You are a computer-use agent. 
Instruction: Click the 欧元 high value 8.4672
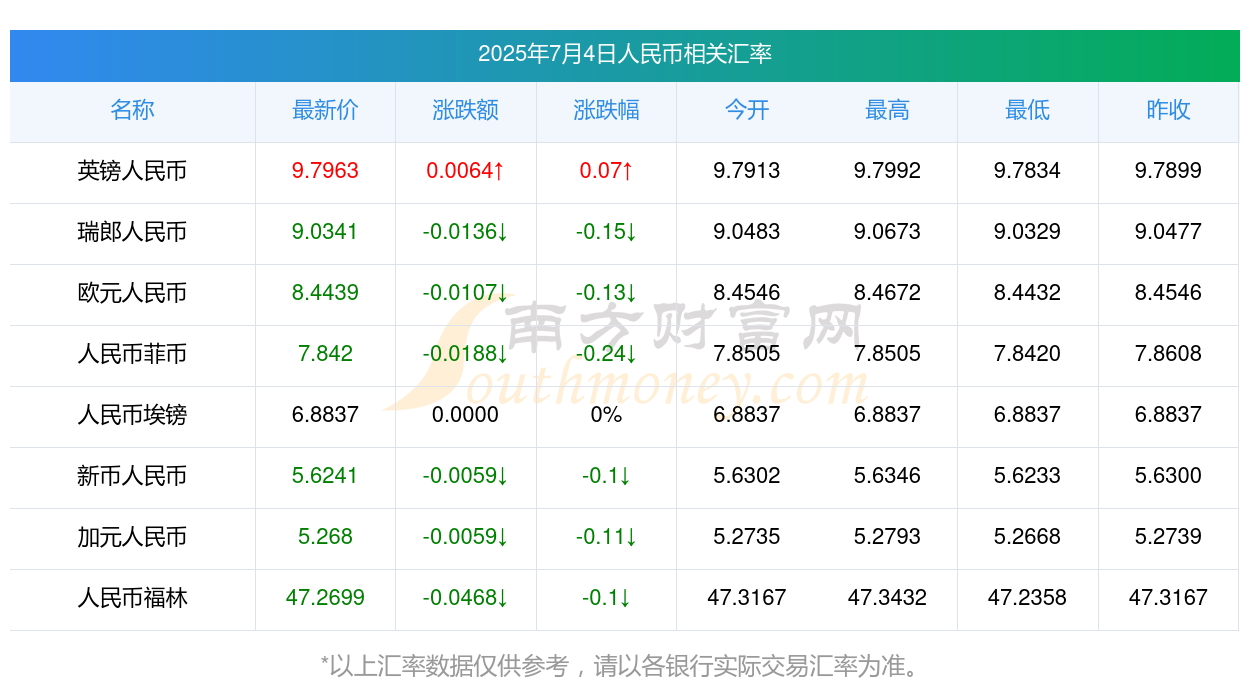(x=887, y=293)
